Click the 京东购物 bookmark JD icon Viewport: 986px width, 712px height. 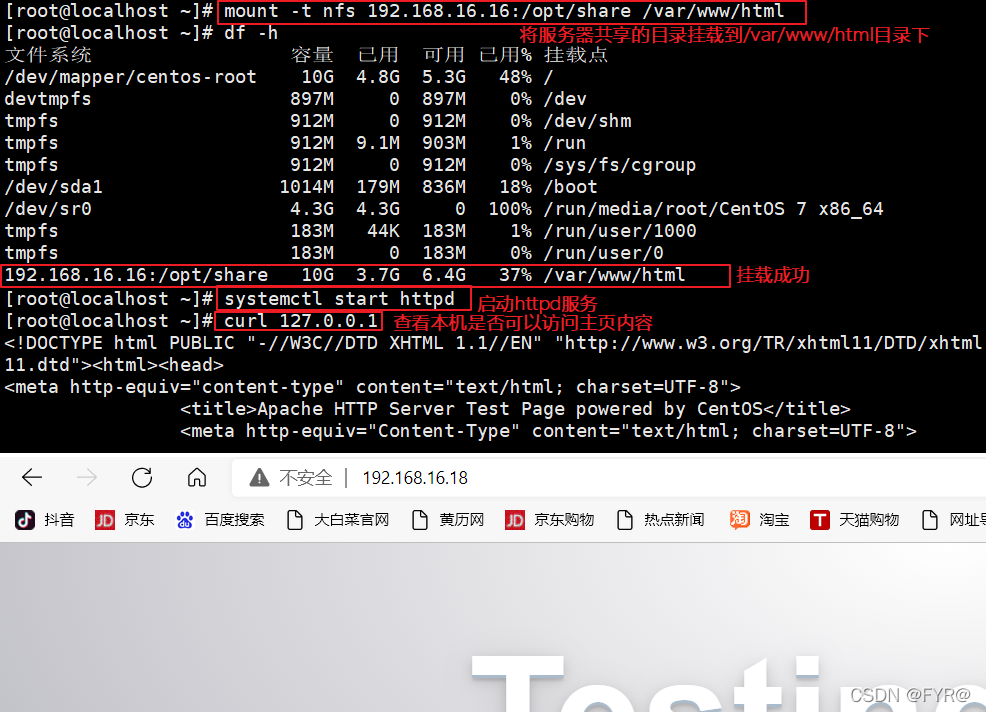coord(514,520)
